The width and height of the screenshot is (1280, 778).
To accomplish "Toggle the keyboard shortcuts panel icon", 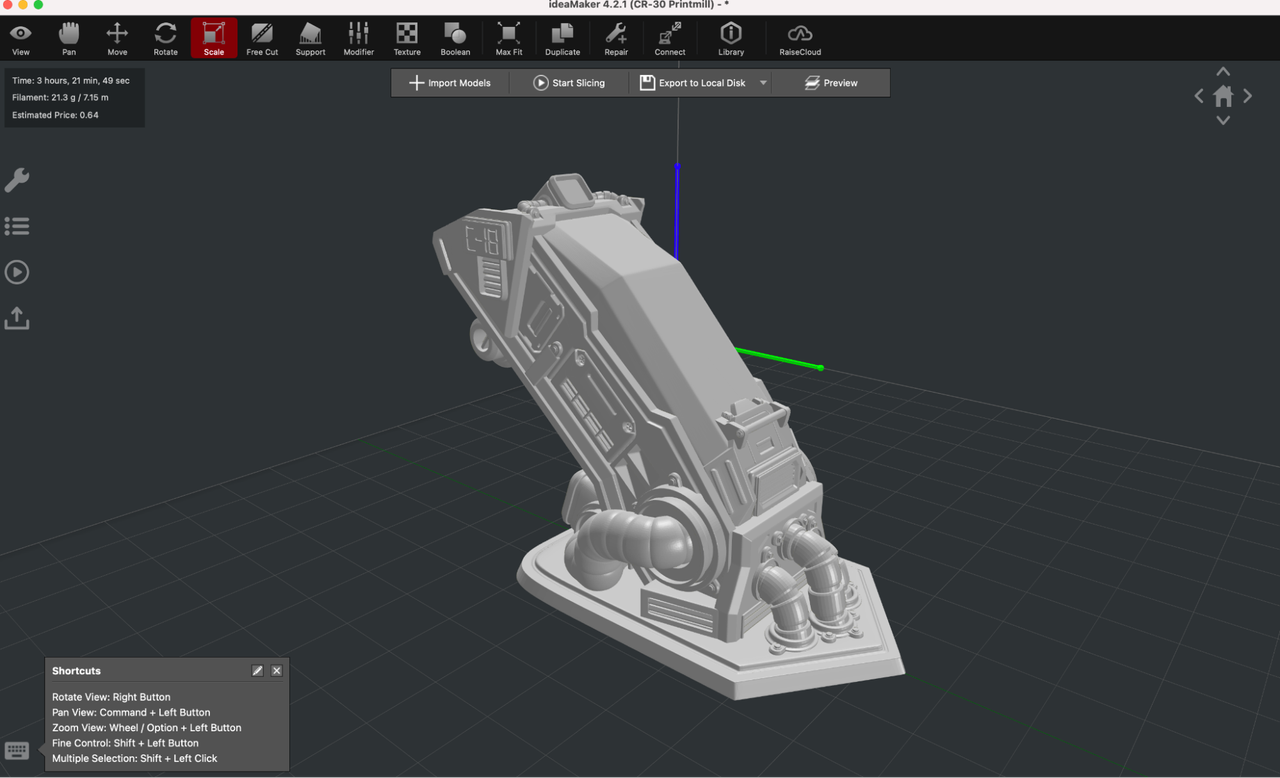I will [x=17, y=750].
